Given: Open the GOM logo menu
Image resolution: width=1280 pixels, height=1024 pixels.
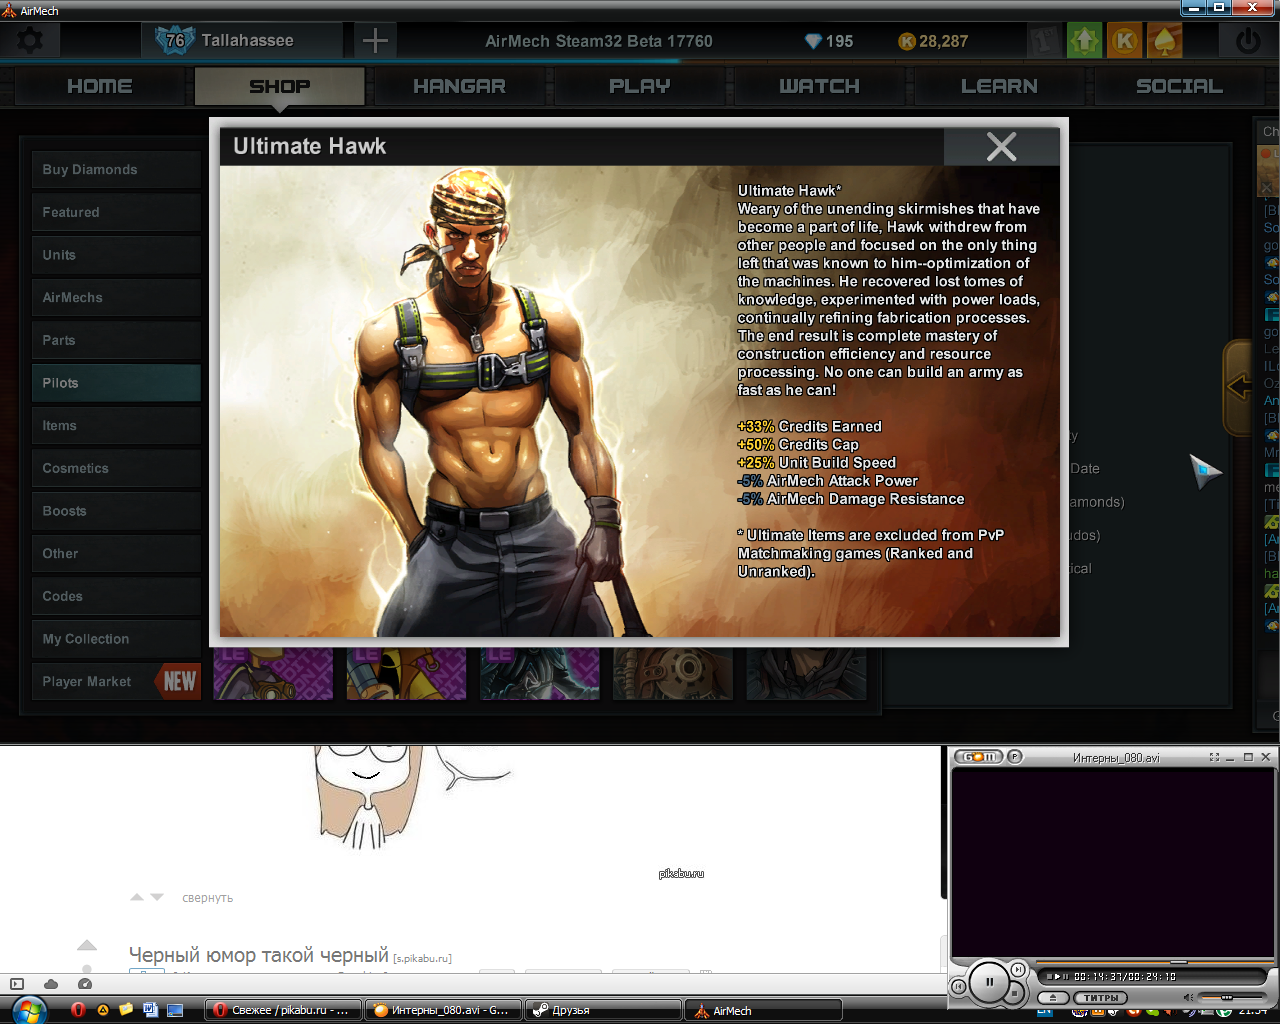Looking at the screenshot, I should pos(979,757).
